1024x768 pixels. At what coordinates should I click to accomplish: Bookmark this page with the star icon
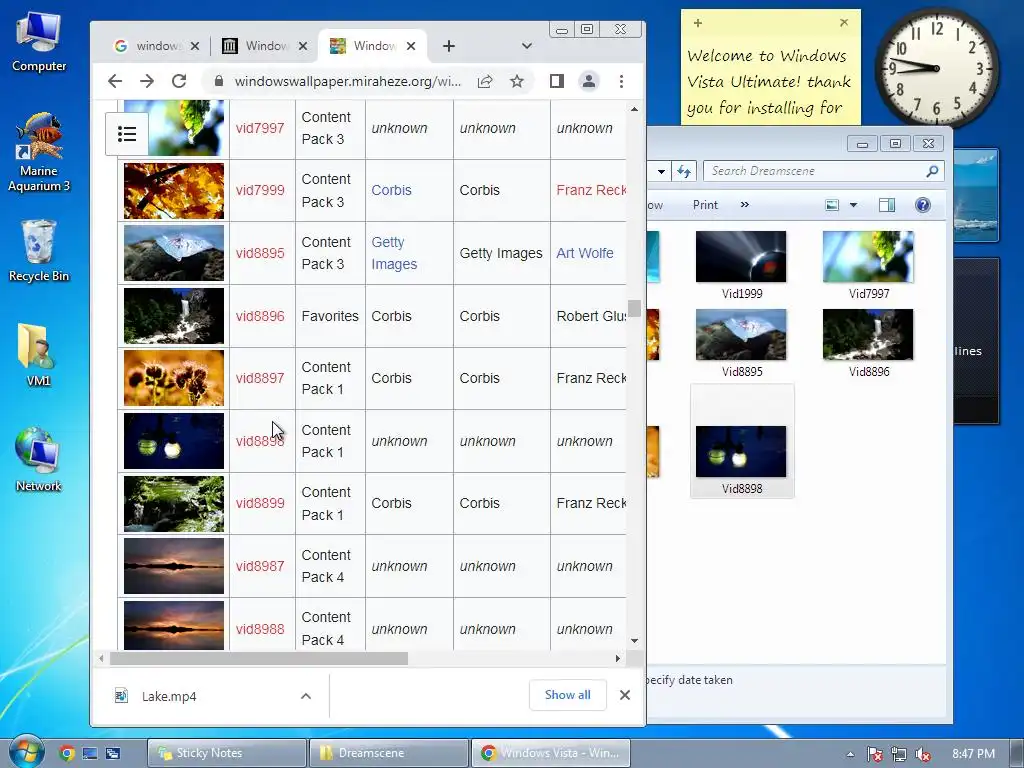tap(517, 81)
